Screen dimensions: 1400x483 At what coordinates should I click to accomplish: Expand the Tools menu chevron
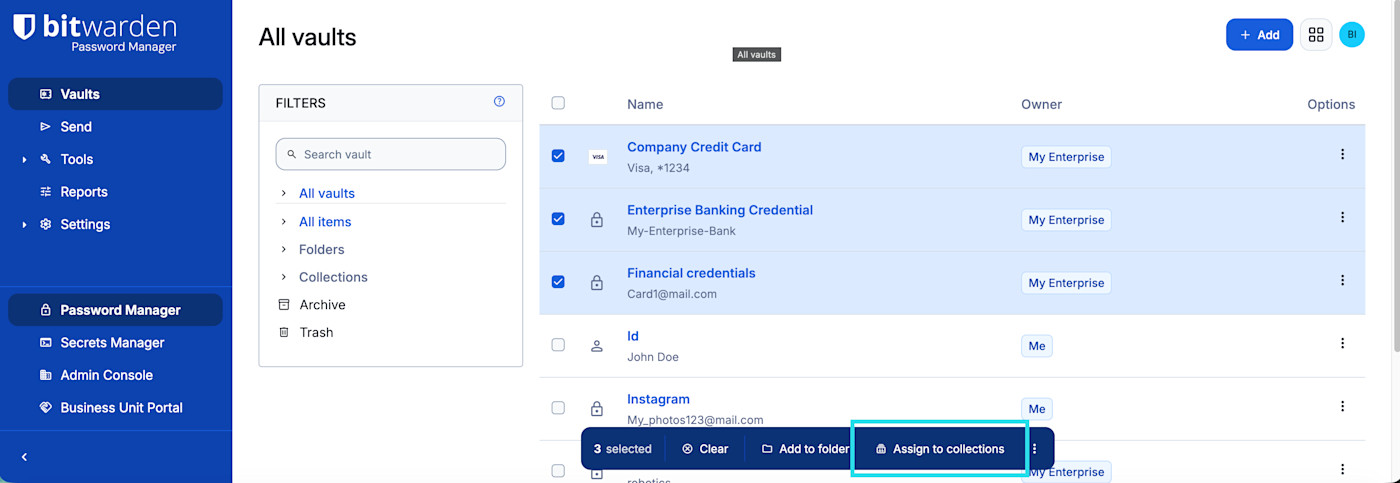point(24,160)
